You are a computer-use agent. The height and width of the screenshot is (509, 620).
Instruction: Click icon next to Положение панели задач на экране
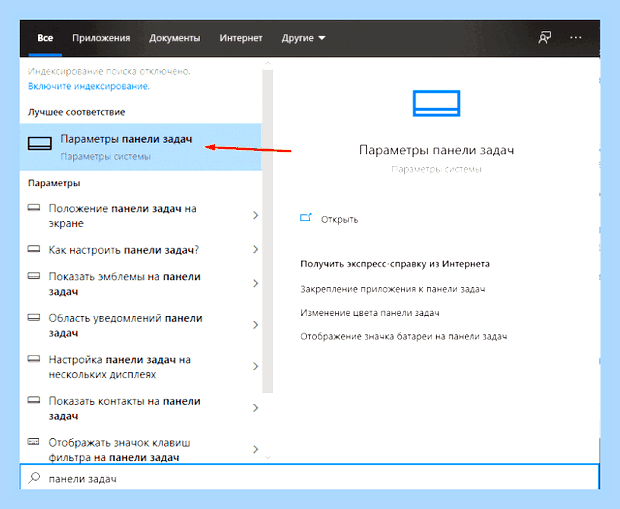tap(34, 208)
